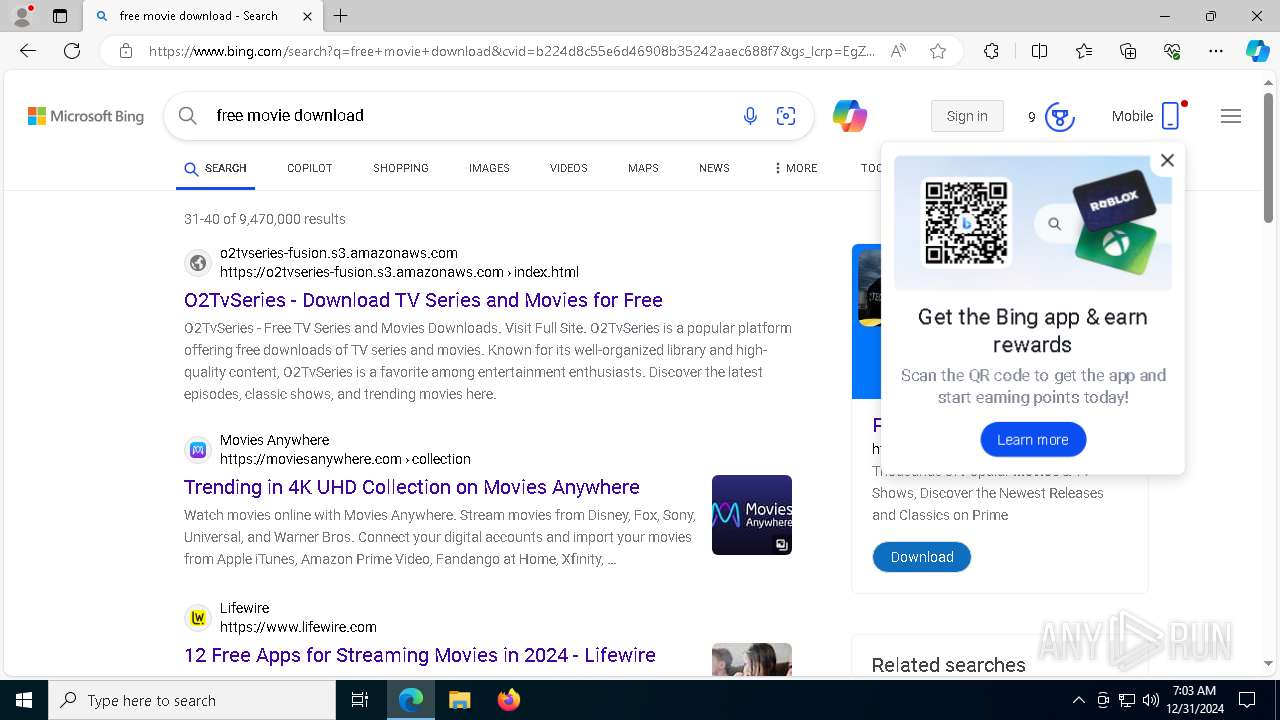Click the Lifewire site favicon
Screen dimensions: 1280x720
[198, 618]
